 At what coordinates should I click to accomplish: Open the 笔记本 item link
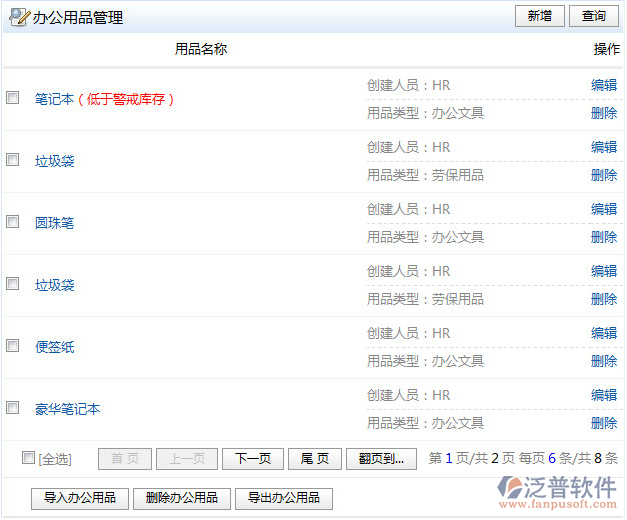coord(54,99)
